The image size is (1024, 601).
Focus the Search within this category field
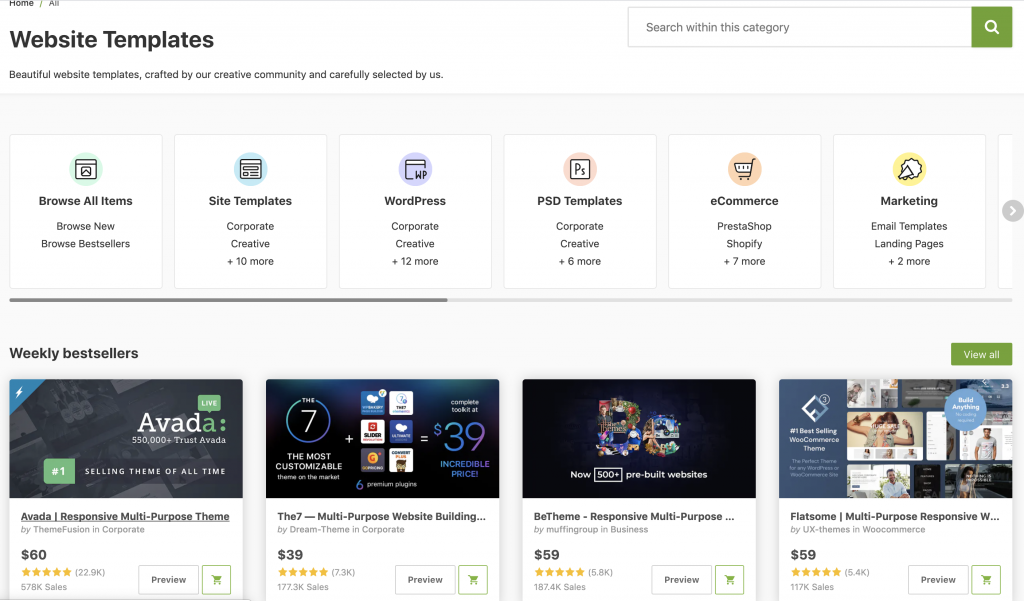click(799, 27)
